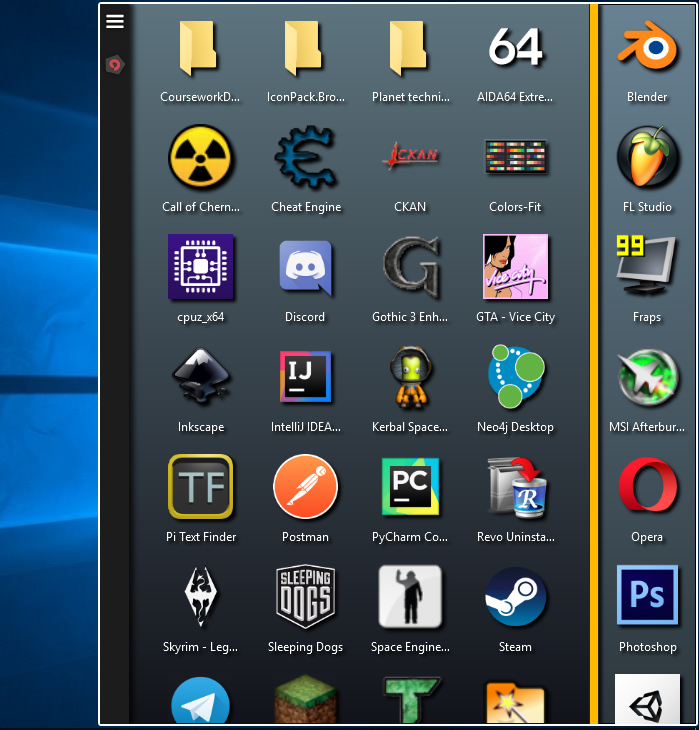Launch Blender from the side panel
Viewport: 699px width, 730px height.
[x=647, y=47]
